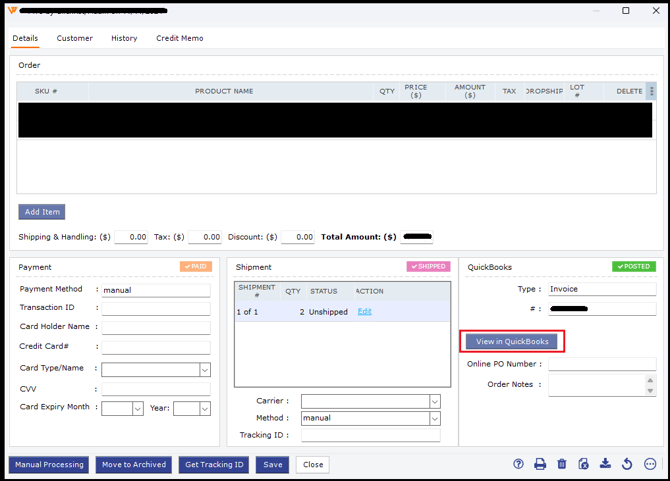The height and width of the screenshot is (481, 670).
Task: Click the Tracking ID input field
Action: click(x=370, y=435)
